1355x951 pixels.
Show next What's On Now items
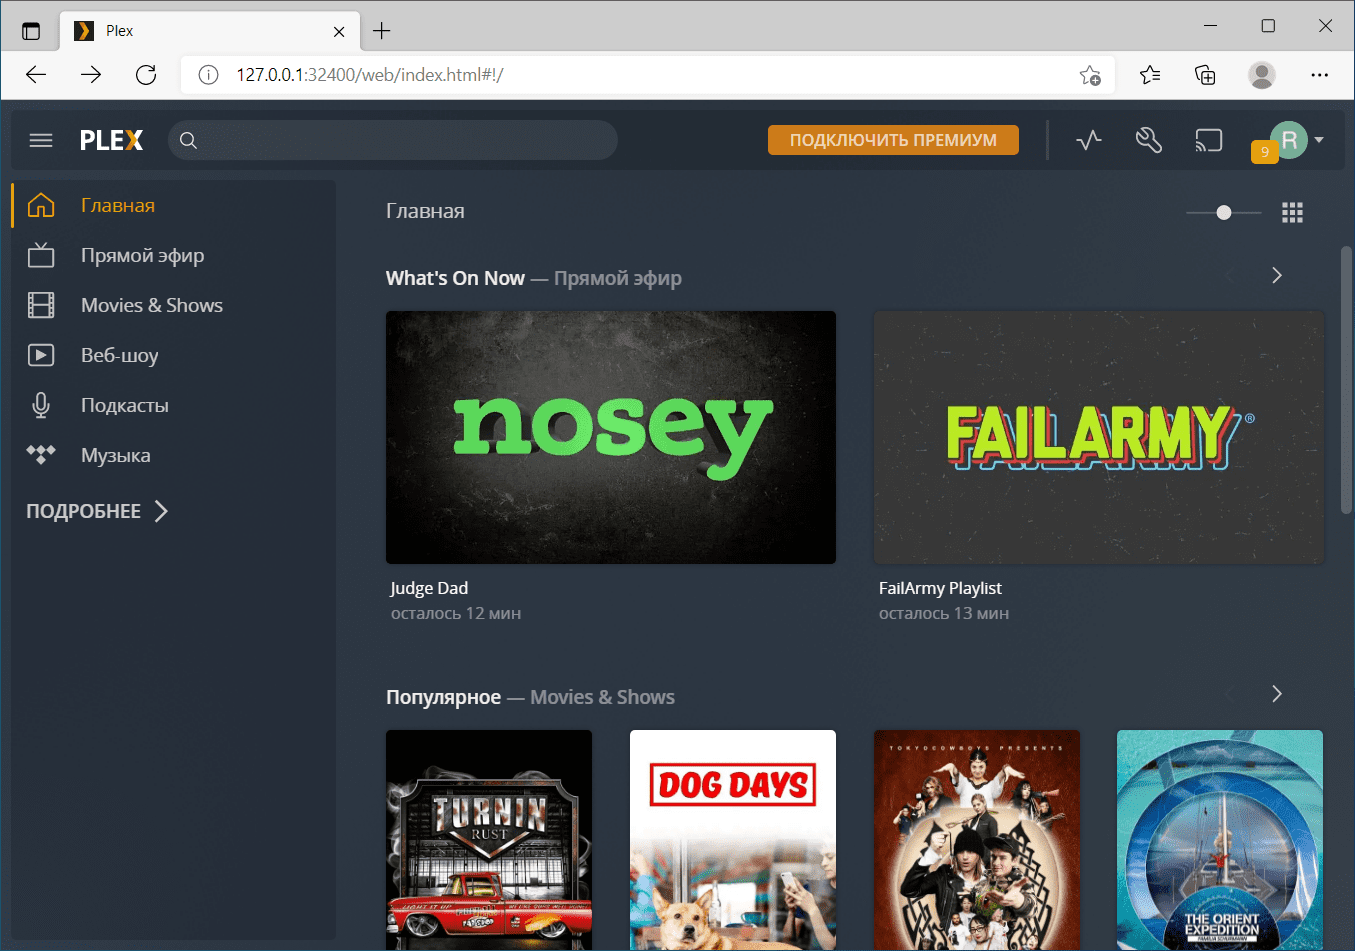[x=1277, y=275]
